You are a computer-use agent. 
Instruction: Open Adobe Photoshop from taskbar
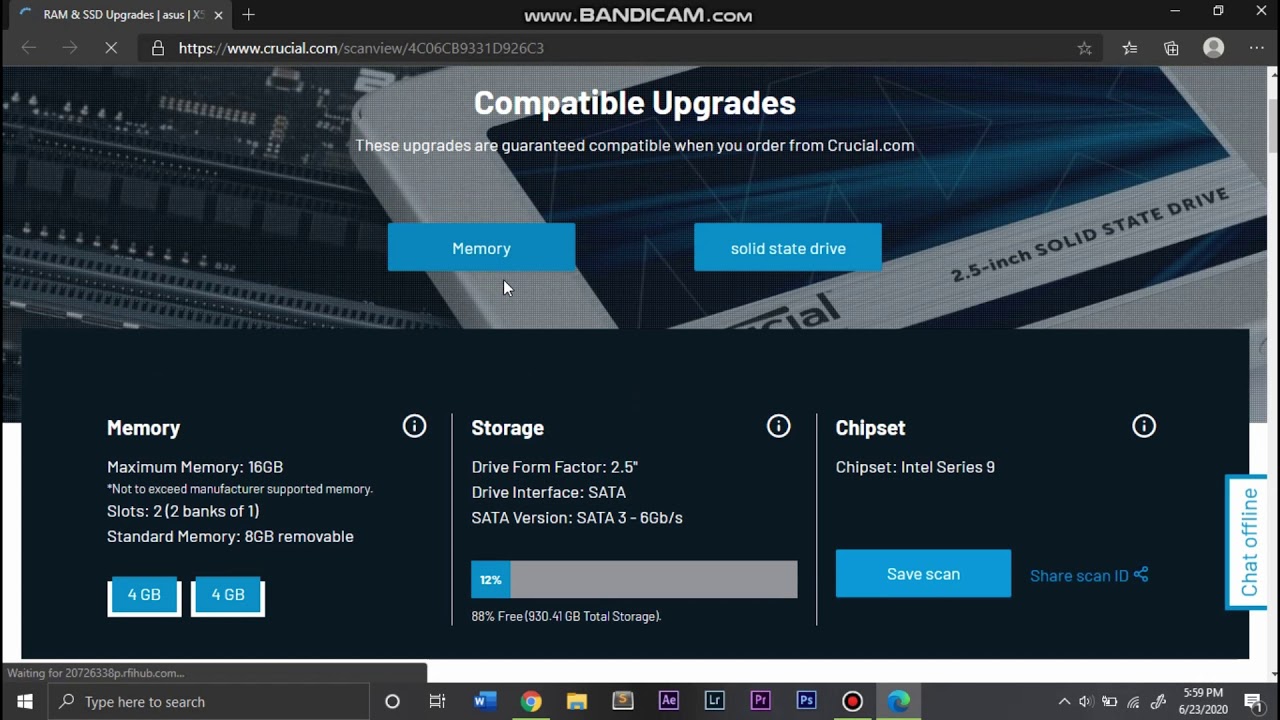tap(806, 701)
